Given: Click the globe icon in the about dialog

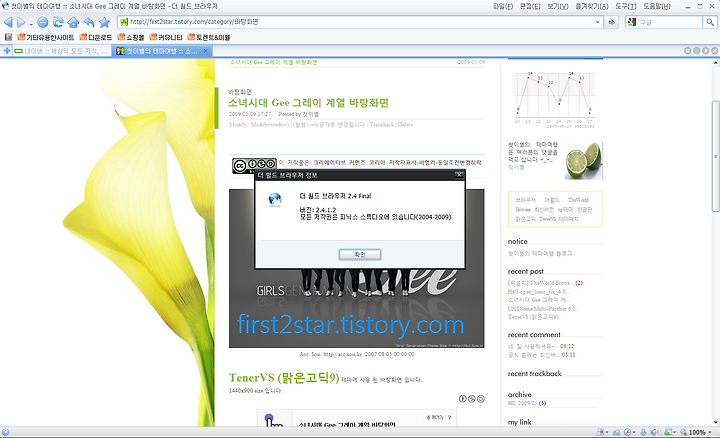Looking at the screenshot, I should [275, 200].
